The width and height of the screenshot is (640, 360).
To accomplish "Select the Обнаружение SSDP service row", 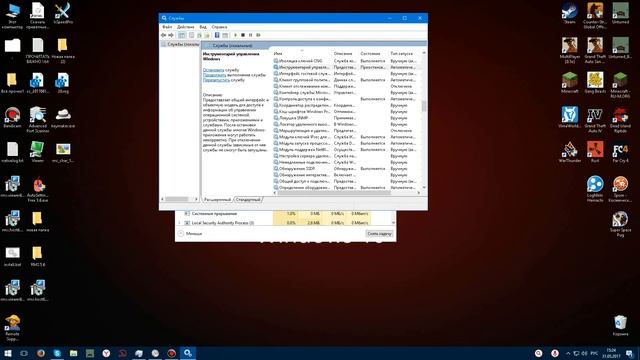I will coord(347,169).
